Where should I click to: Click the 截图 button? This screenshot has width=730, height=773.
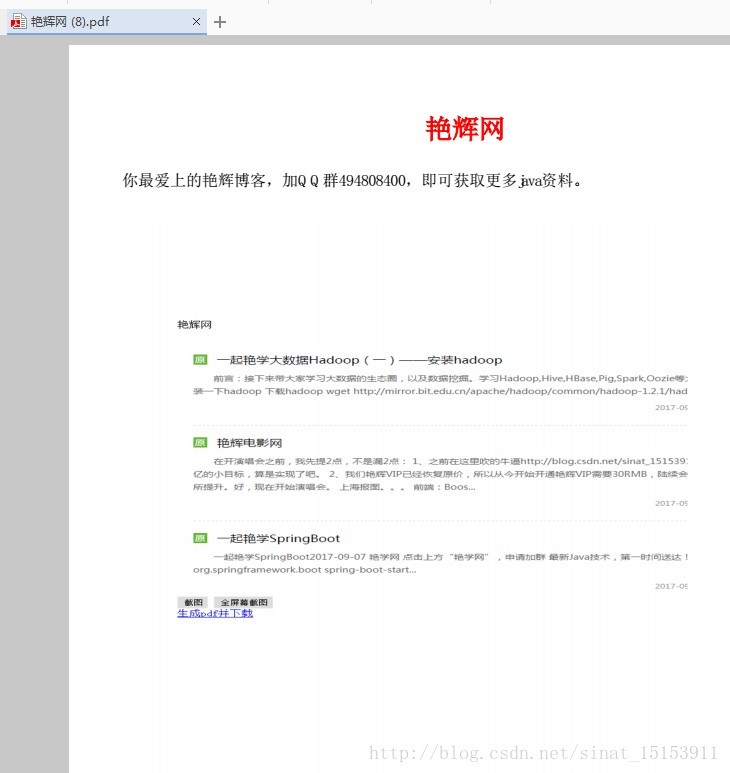(193, 602)
